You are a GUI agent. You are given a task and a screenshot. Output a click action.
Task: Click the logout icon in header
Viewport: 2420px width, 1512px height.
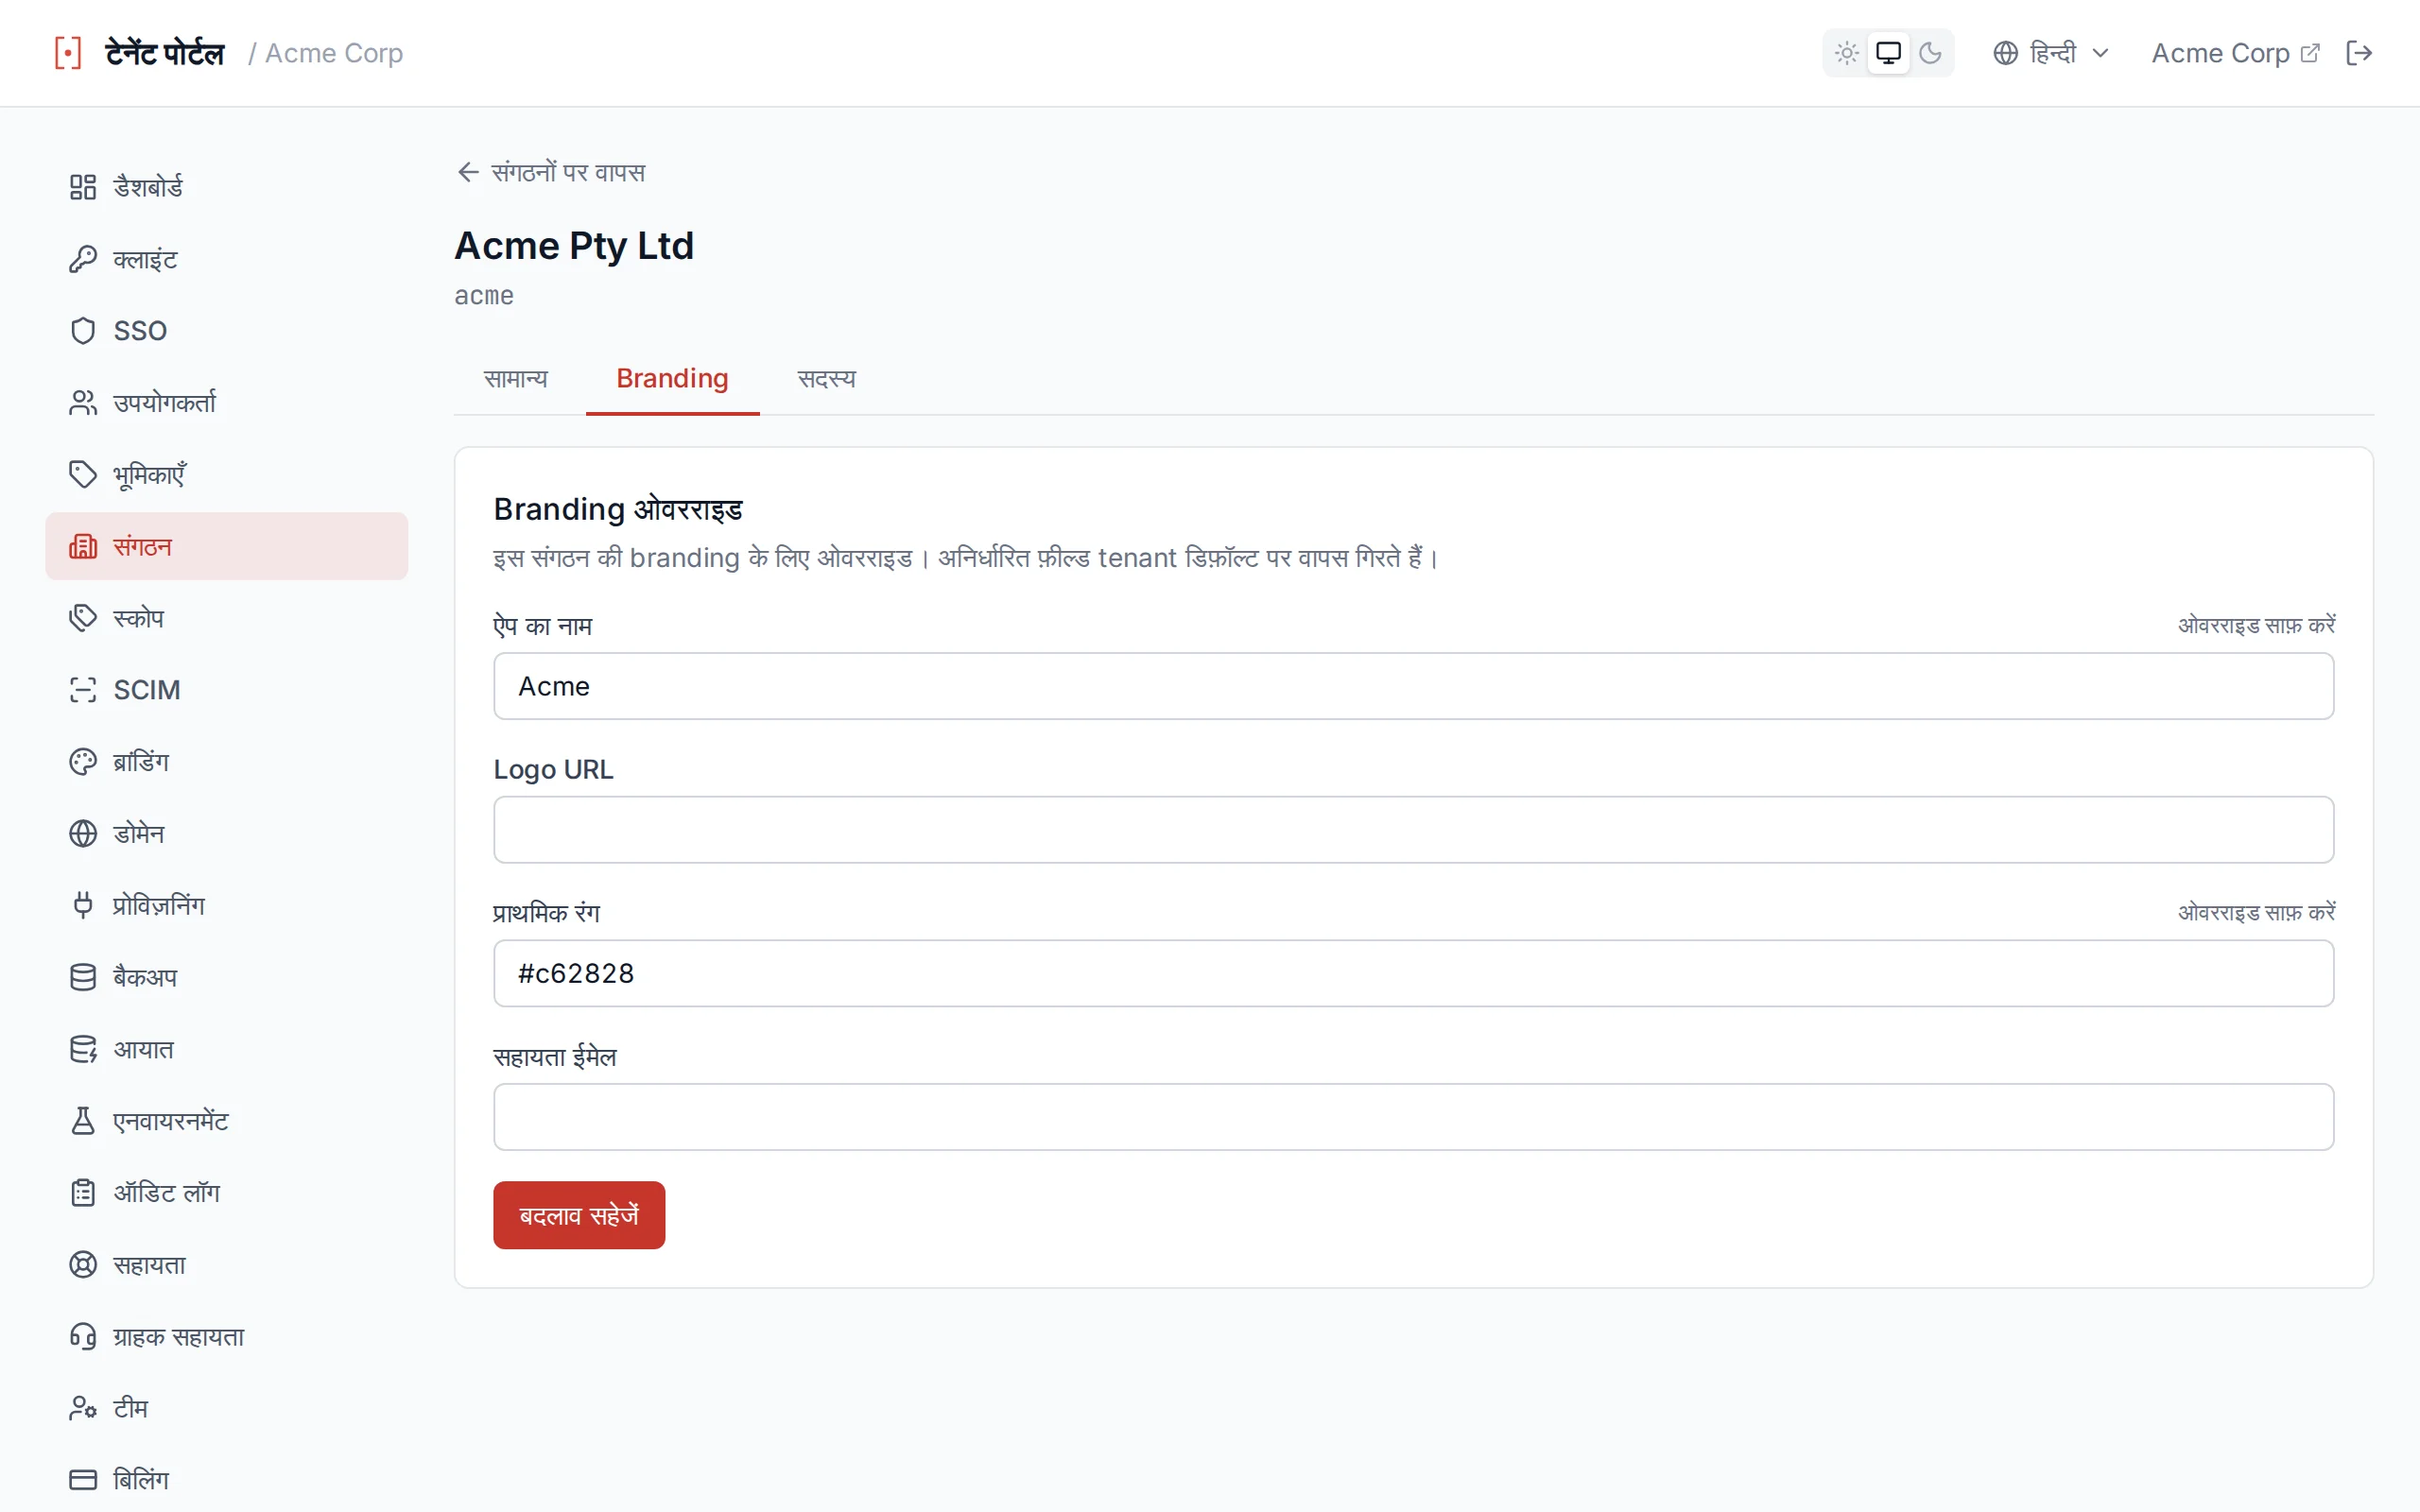pyautogui.click(x=2359, y=53)
